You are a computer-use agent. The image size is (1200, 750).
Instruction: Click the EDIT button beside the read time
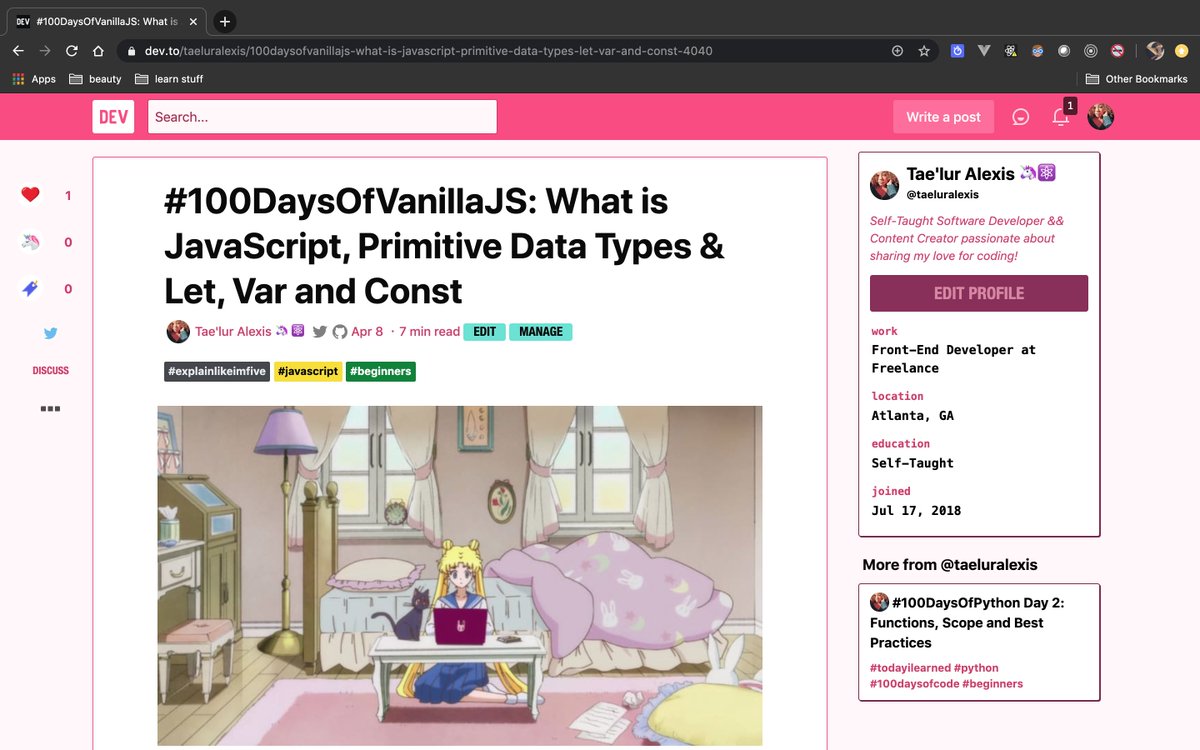tap(484, 332)
